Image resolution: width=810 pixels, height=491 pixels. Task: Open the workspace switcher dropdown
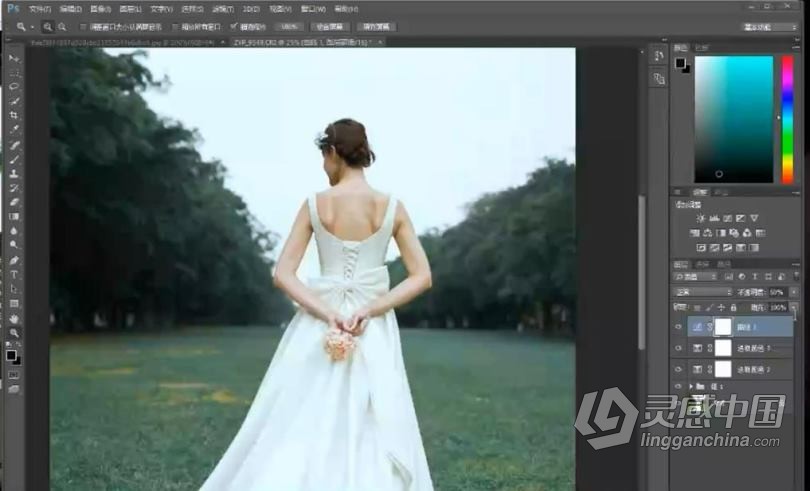point(770,27)
